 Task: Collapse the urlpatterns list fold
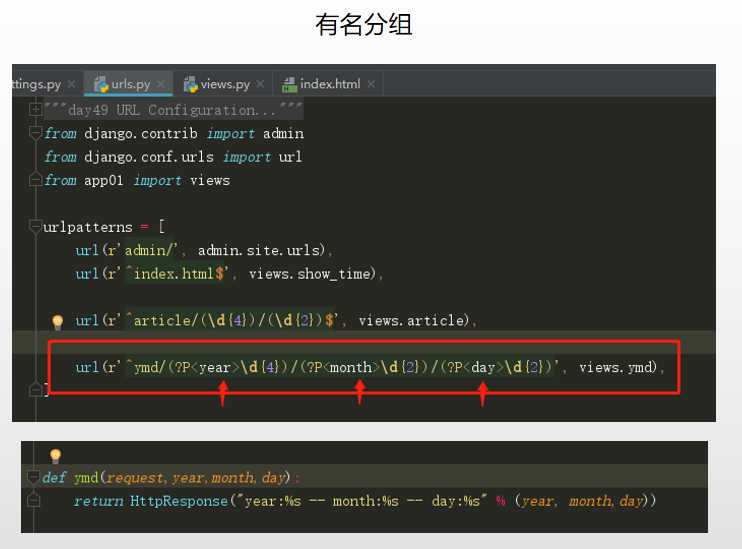pyautogui.click(x=35, y=226)
